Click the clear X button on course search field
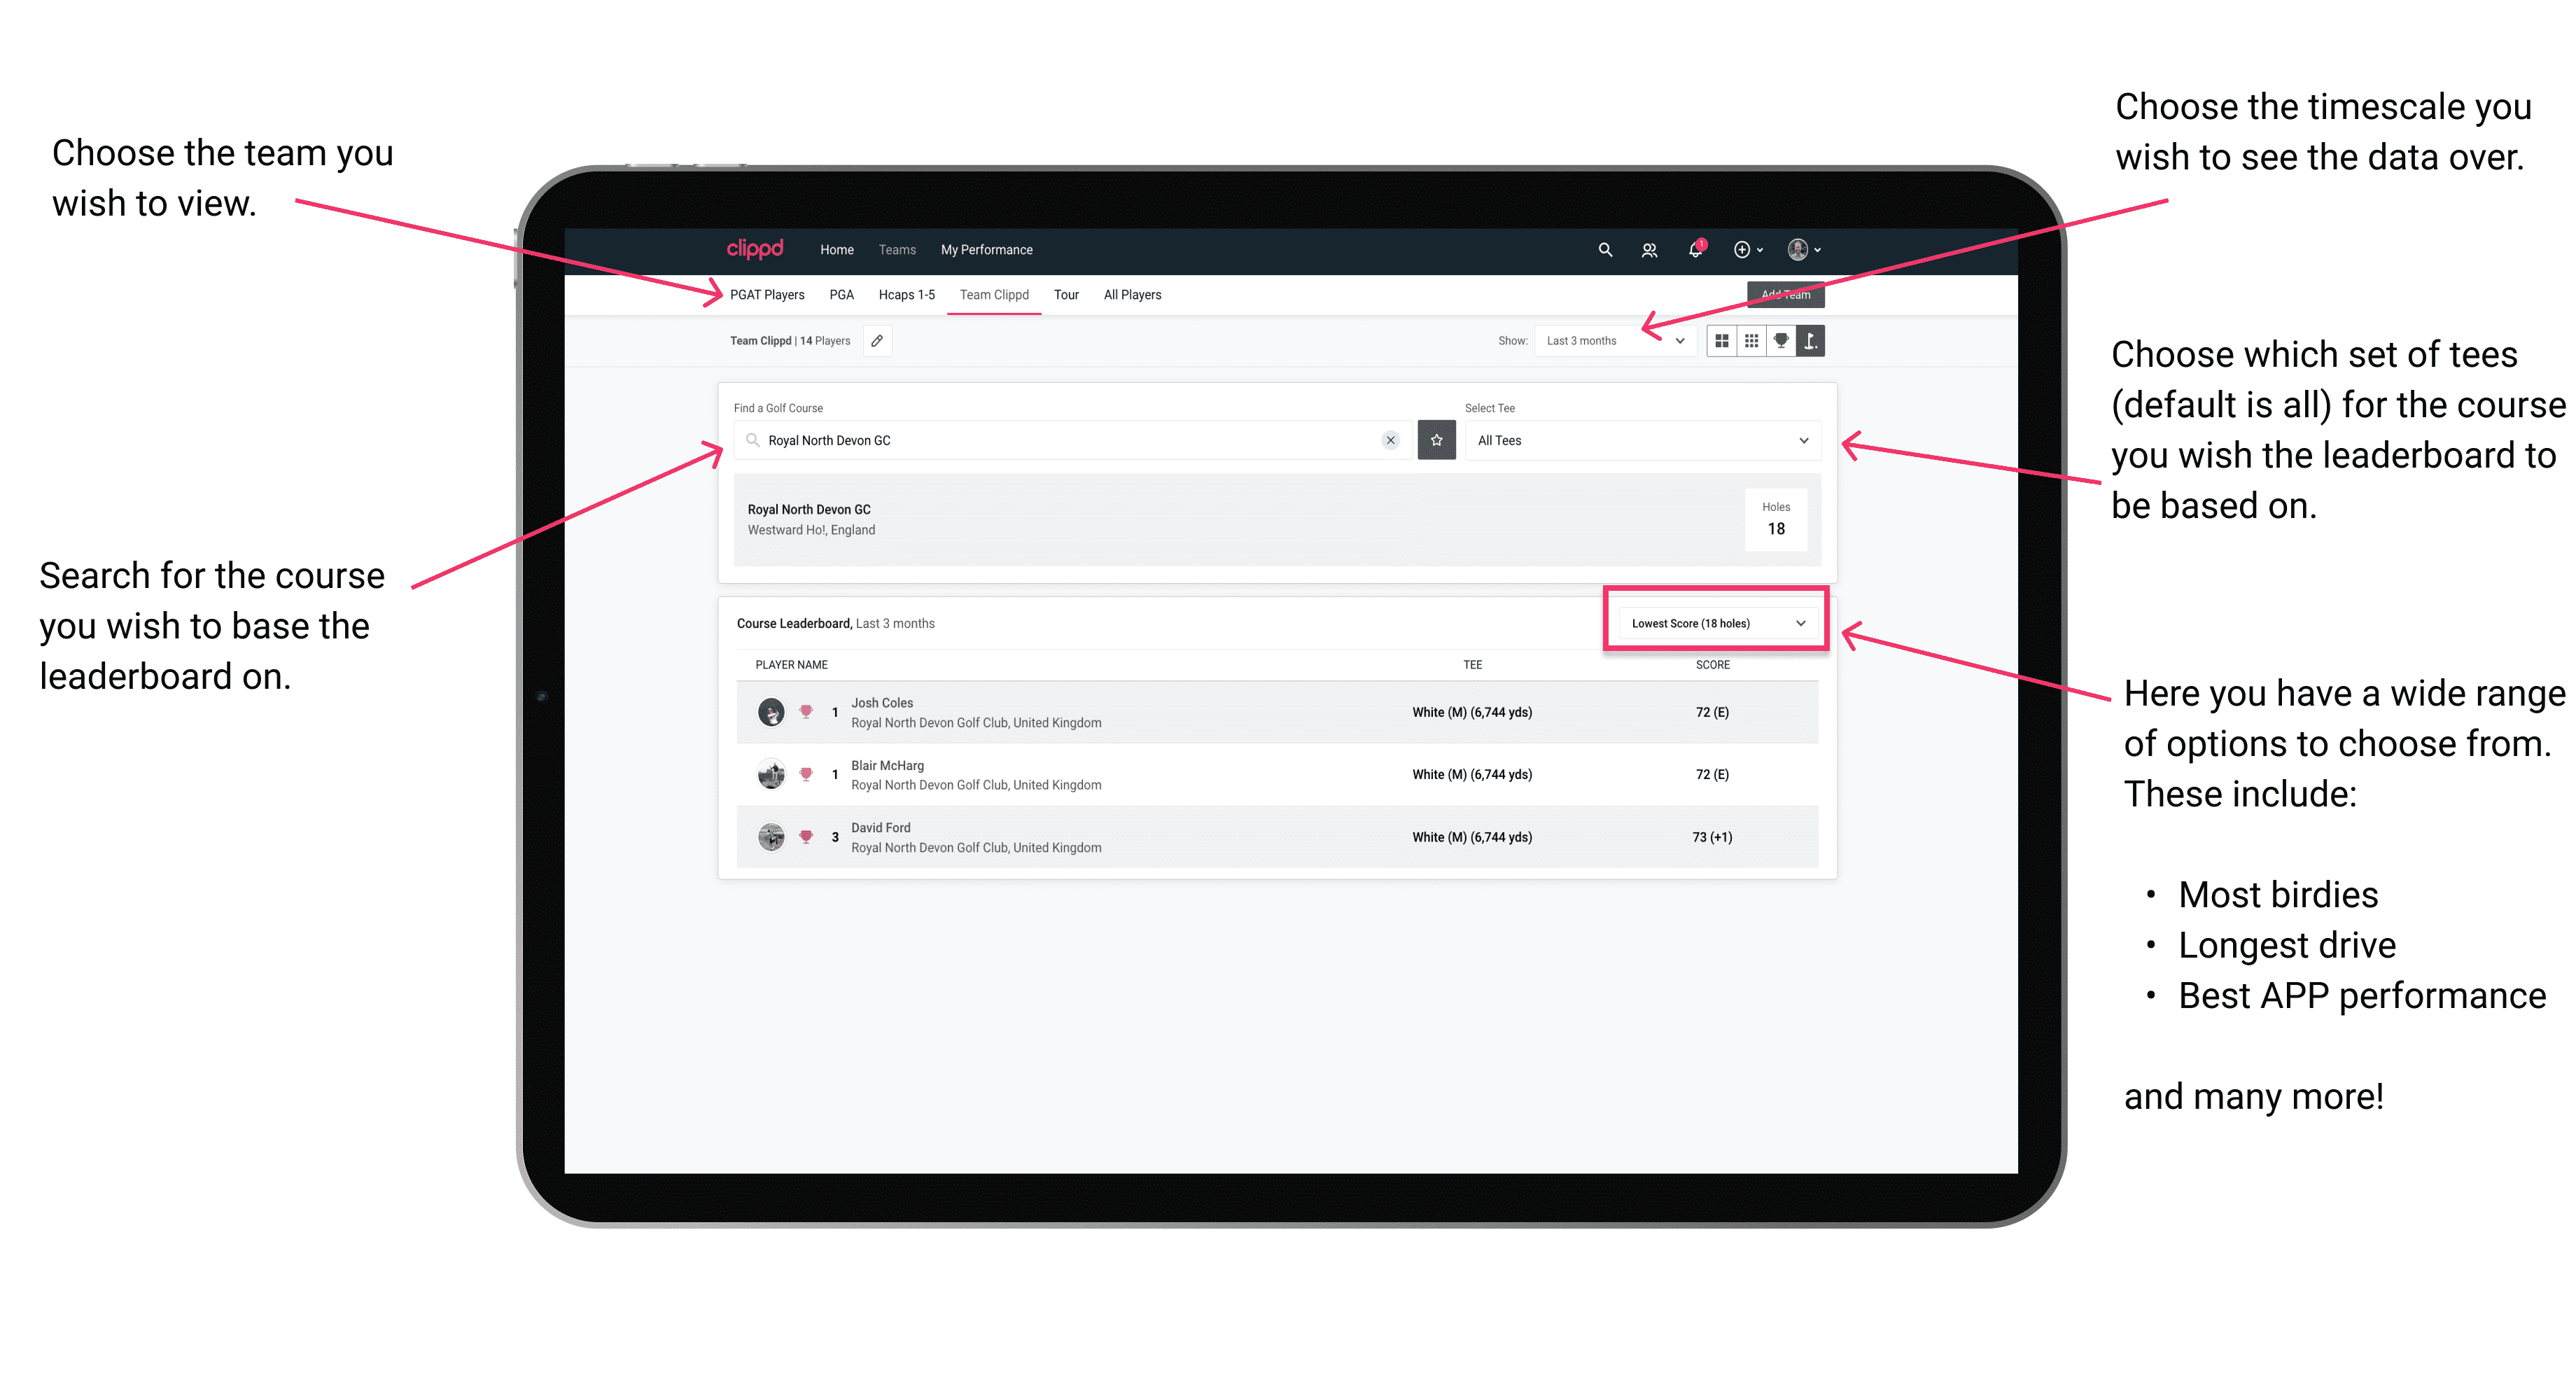The width and height of the screenshot is (2576, 1386). pyautogui.click(x=1387, y=442)
